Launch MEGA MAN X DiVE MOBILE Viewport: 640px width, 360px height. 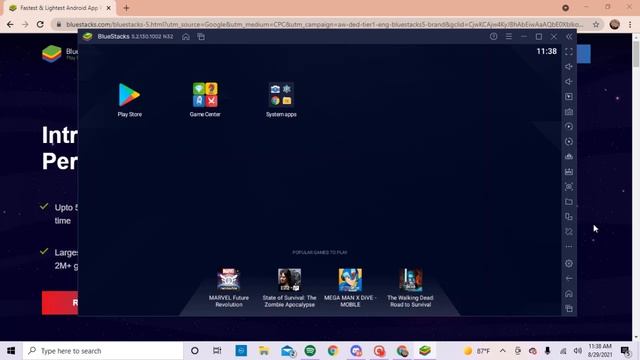(350, 288)
